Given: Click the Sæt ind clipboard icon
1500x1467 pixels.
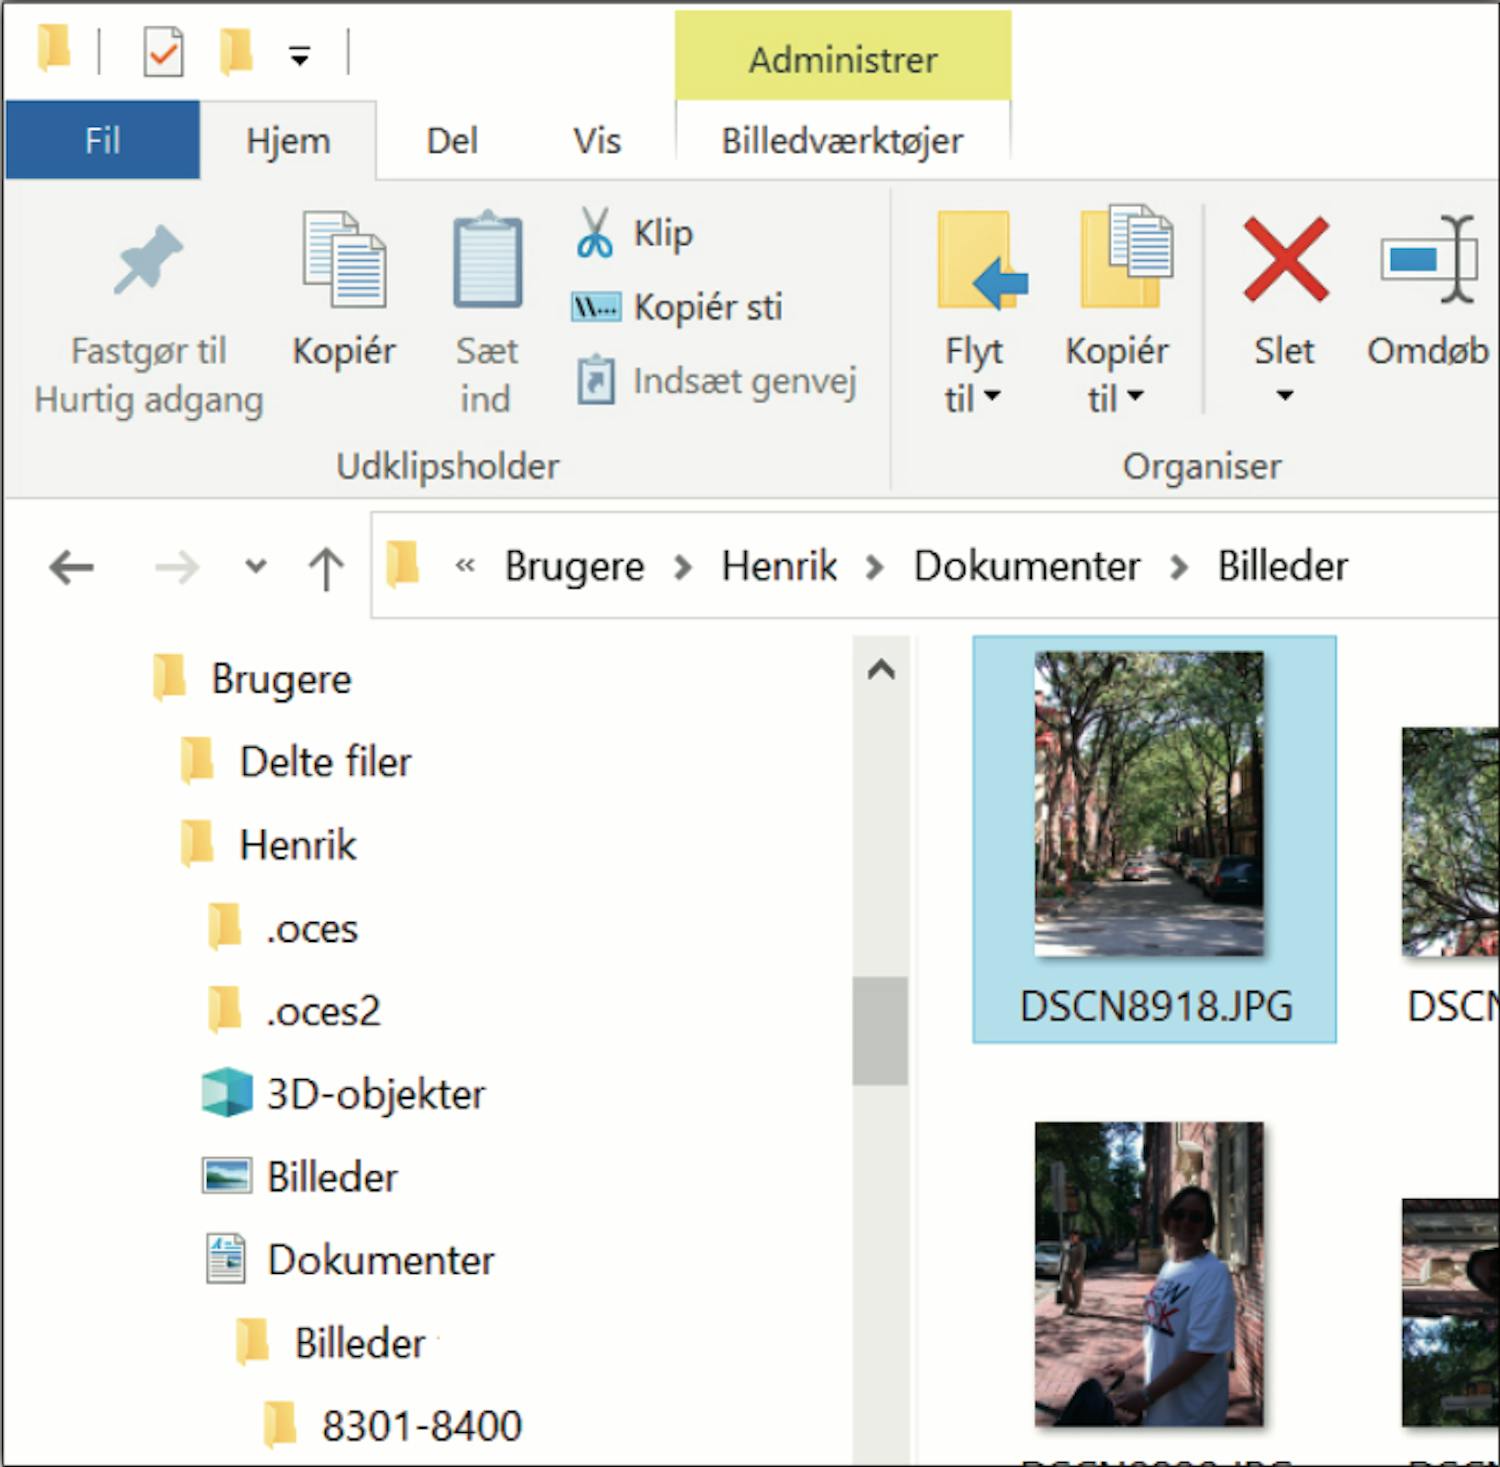Looking at the screenshot, I should 486,262.
